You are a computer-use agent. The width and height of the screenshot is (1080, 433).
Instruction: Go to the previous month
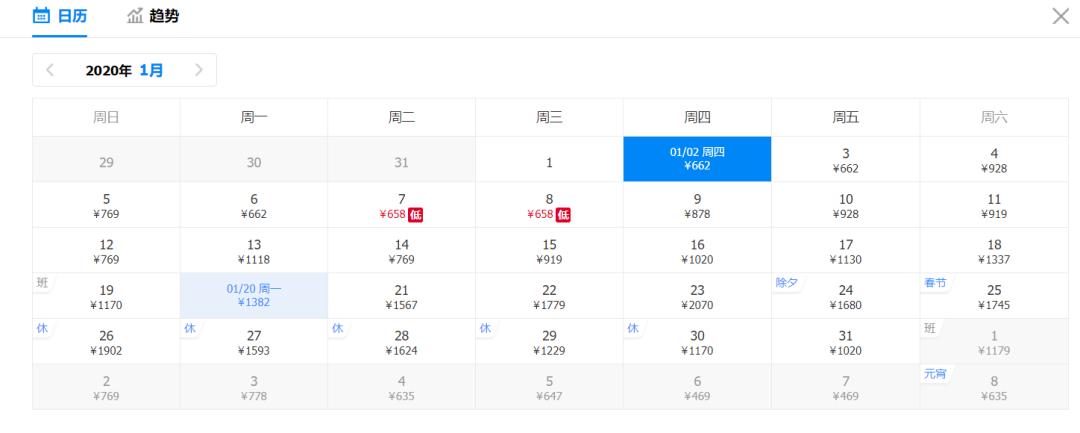pos(50,70)
